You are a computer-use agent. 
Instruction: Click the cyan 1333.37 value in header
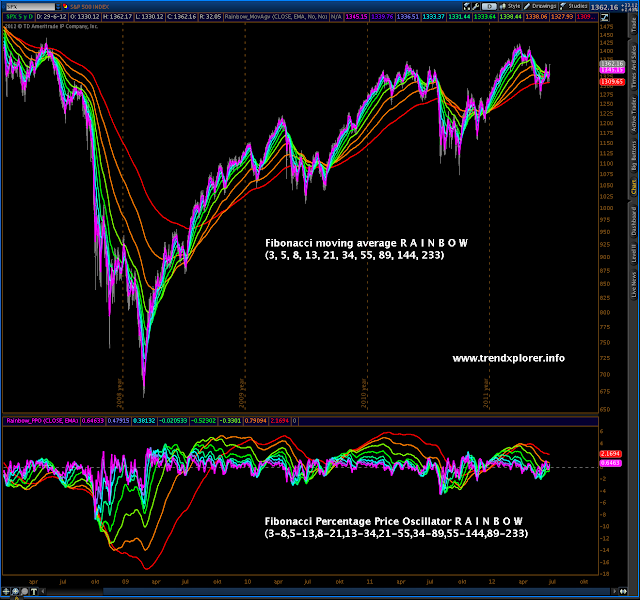coord(433,17)
